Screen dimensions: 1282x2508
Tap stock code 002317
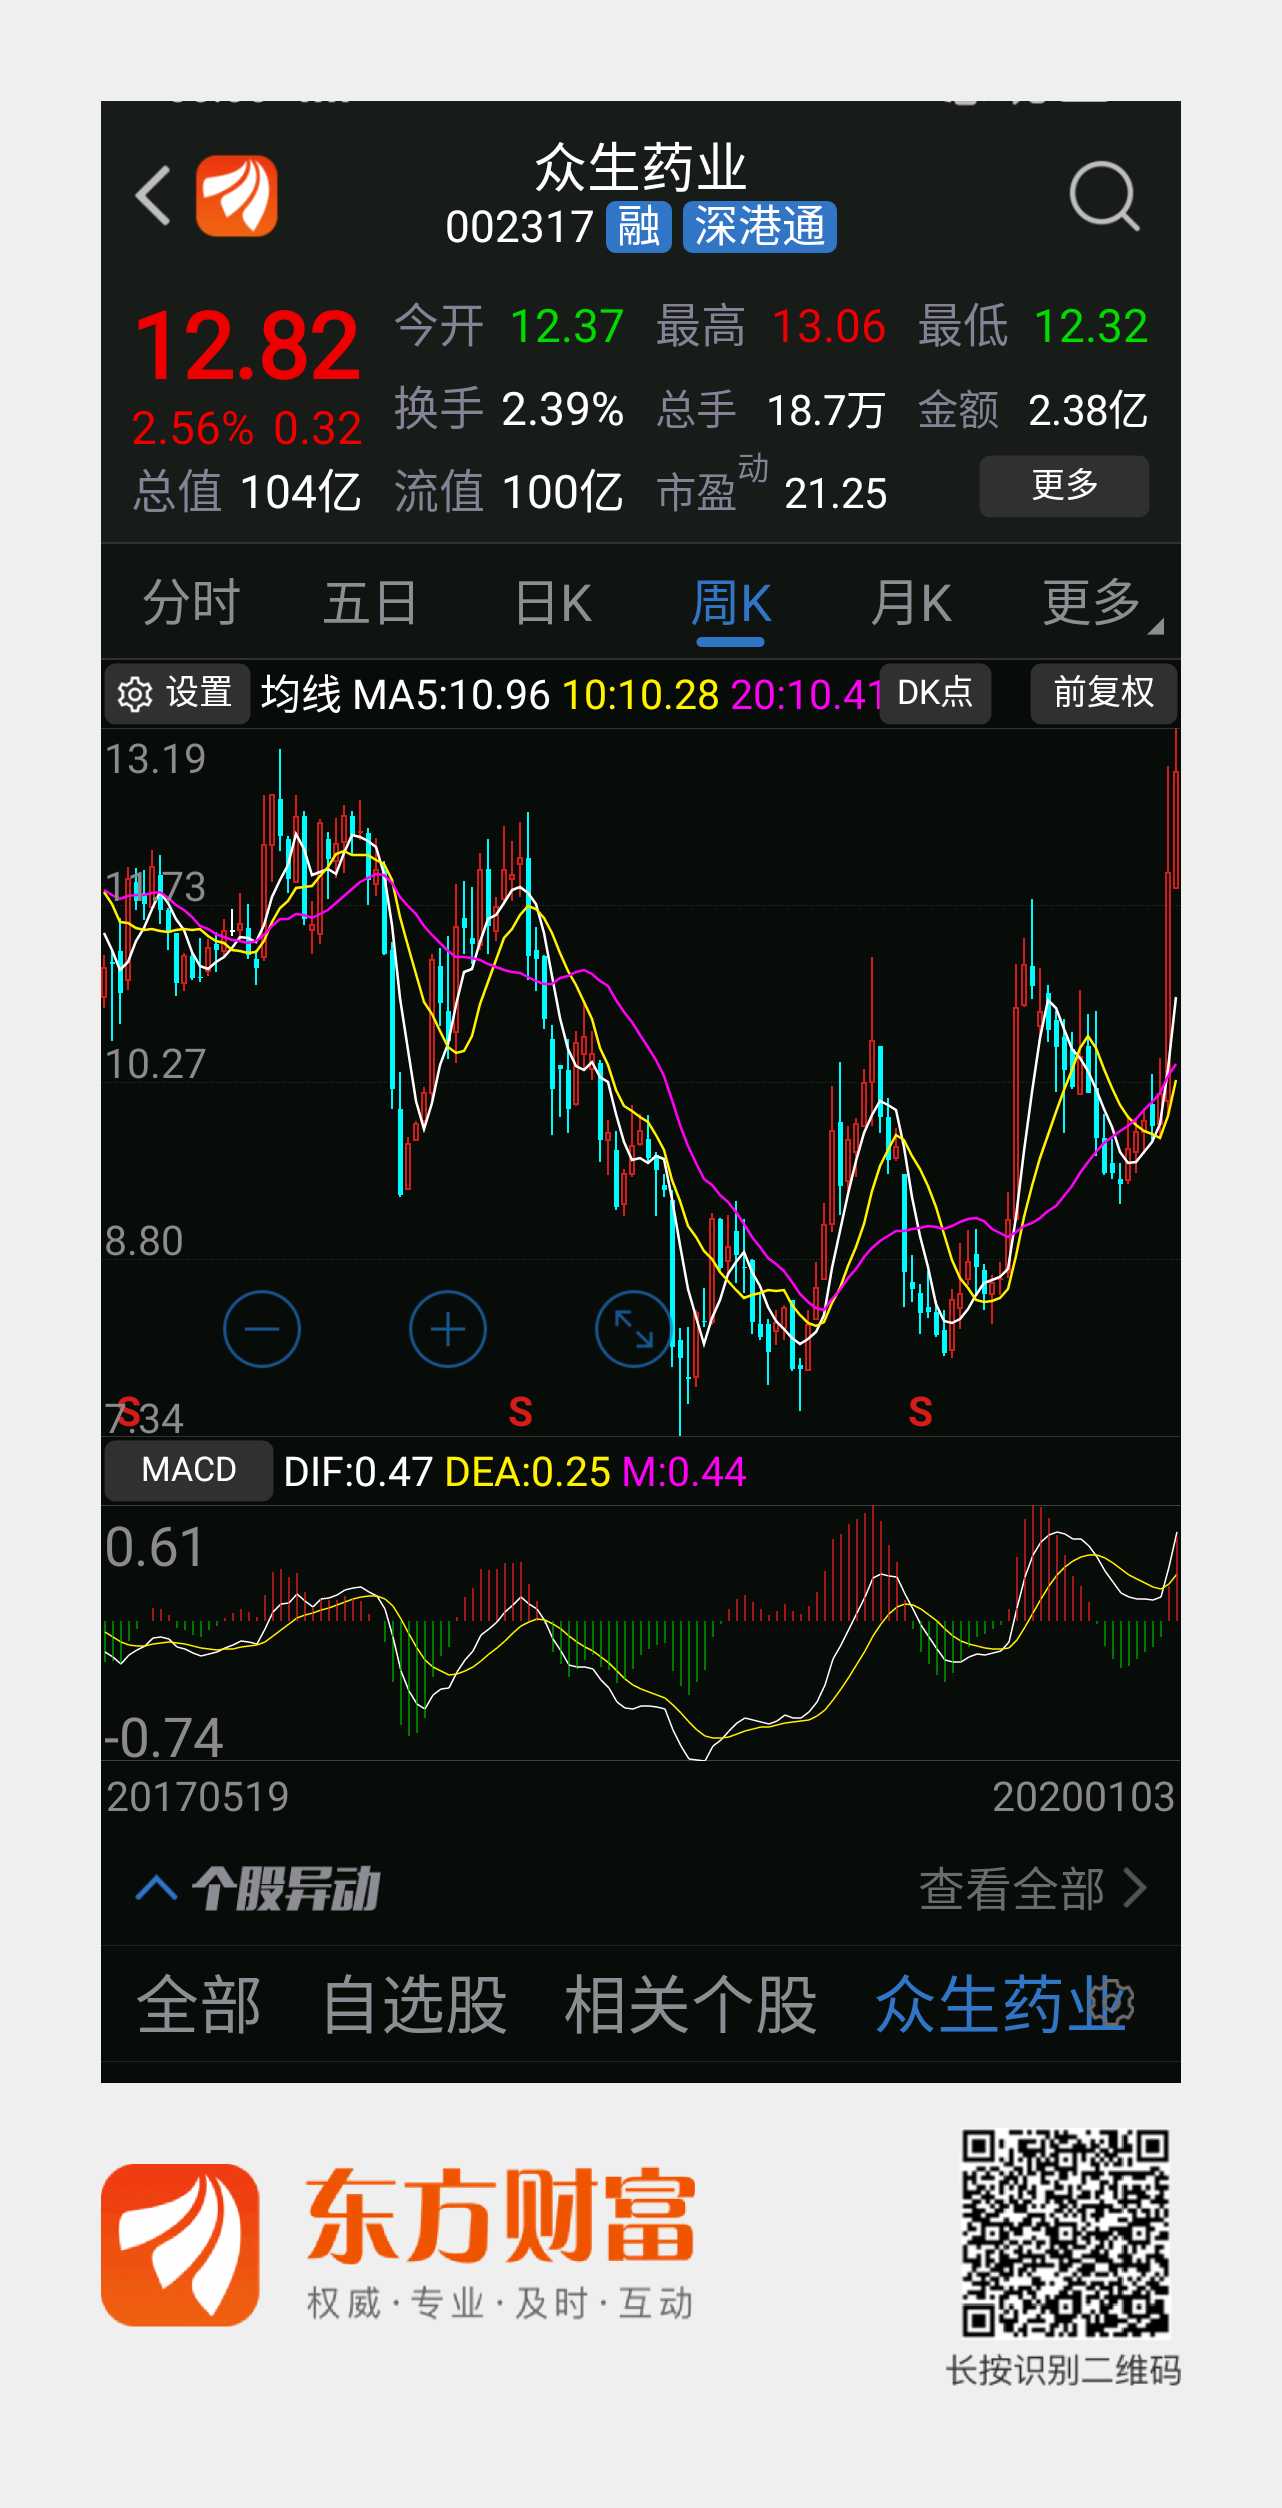tap(520, 227)
